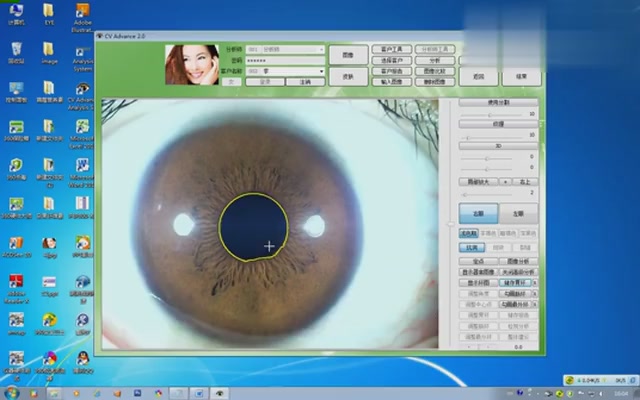Open the 客户名称 customer name dropdown

pos(321,71)
